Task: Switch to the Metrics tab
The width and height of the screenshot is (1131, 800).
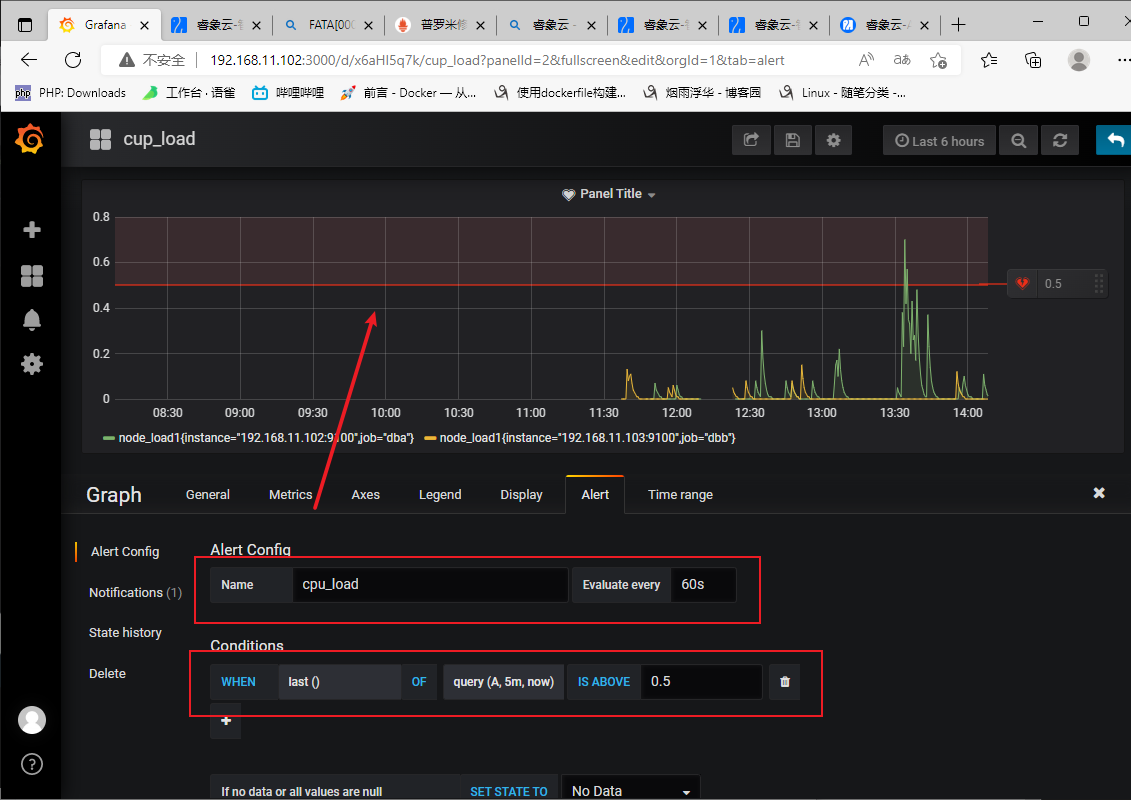Action: point(291,495)
